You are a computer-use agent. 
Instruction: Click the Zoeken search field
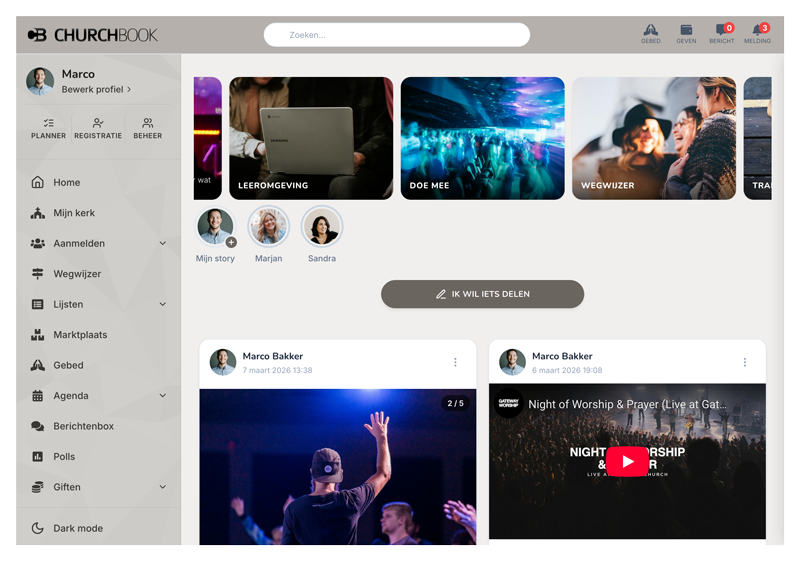pyautogui.click(x=397, y=35)
